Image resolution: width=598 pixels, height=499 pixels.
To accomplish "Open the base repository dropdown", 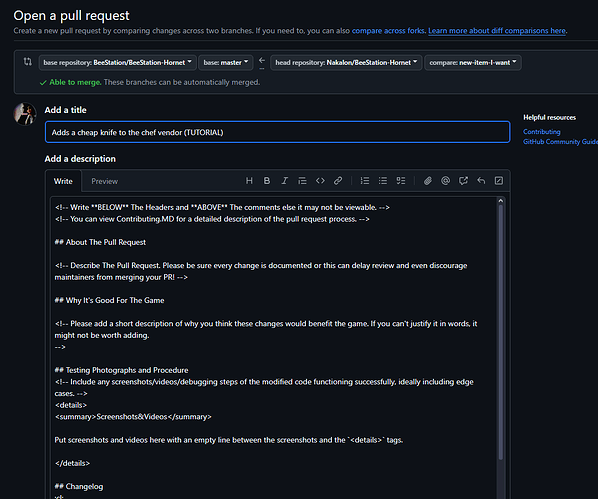I will pos(117,63).
